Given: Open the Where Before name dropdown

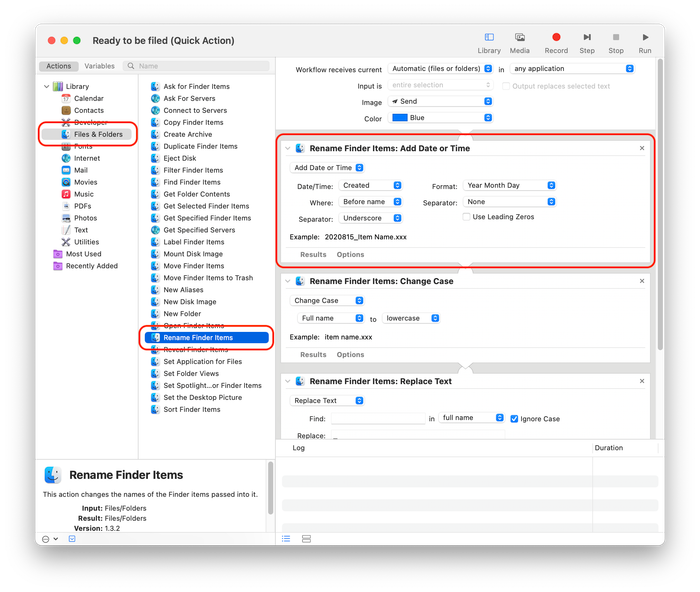Looking at the screenshot, I should pos(371,202).
